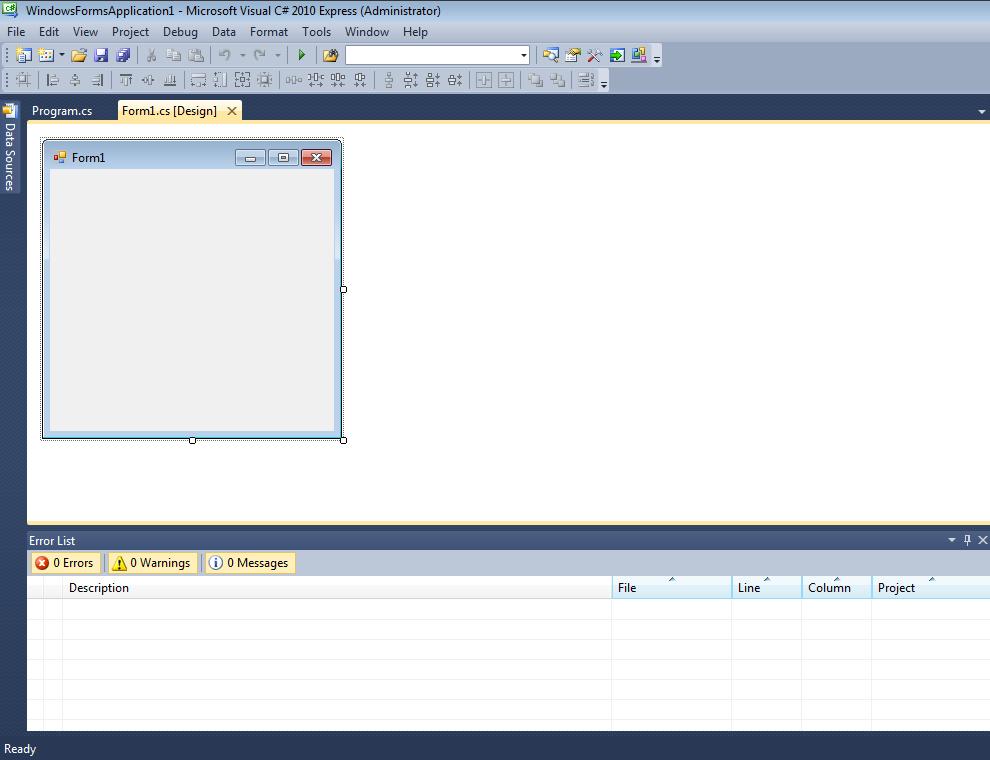The image size is (990, 760).
Task: Click the Align Middles layout icon
Action: (x=148, y=80)
